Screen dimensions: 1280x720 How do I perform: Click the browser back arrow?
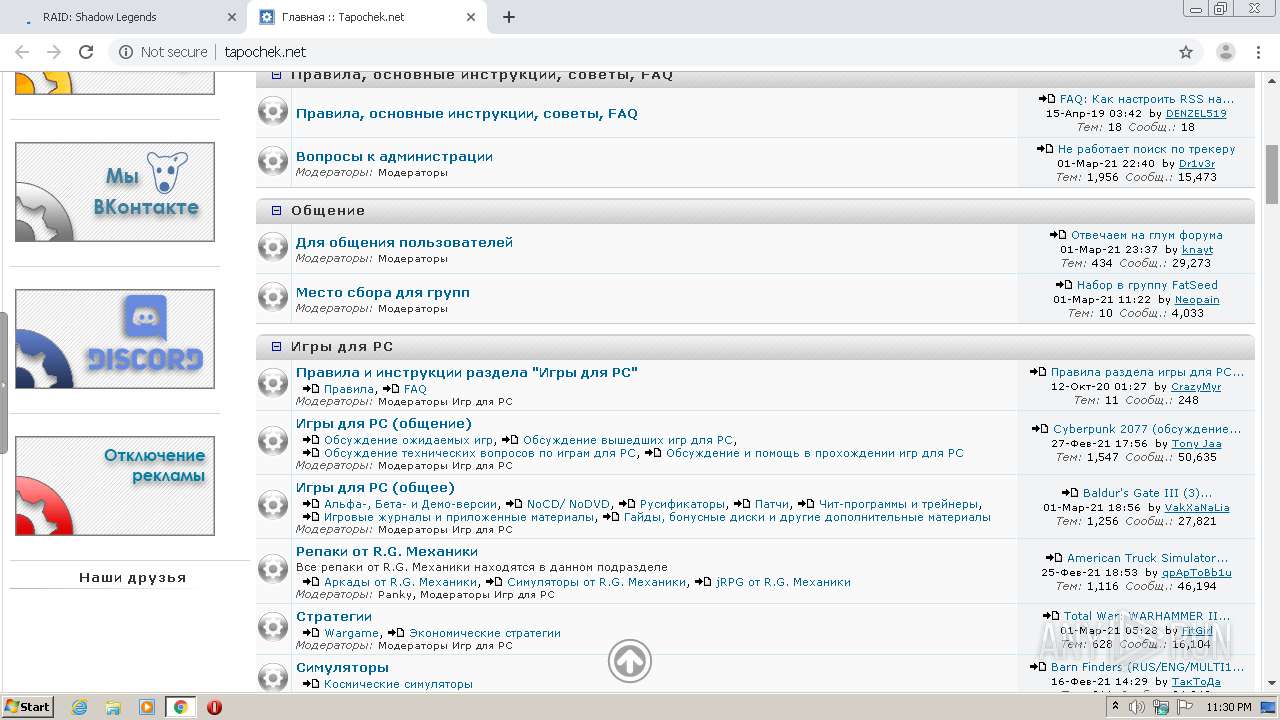pyautogui.click(x=22, y=52)
